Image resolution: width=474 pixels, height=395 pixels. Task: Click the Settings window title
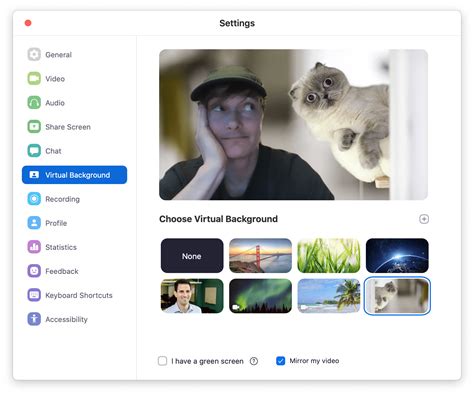(x=237, y=23)
